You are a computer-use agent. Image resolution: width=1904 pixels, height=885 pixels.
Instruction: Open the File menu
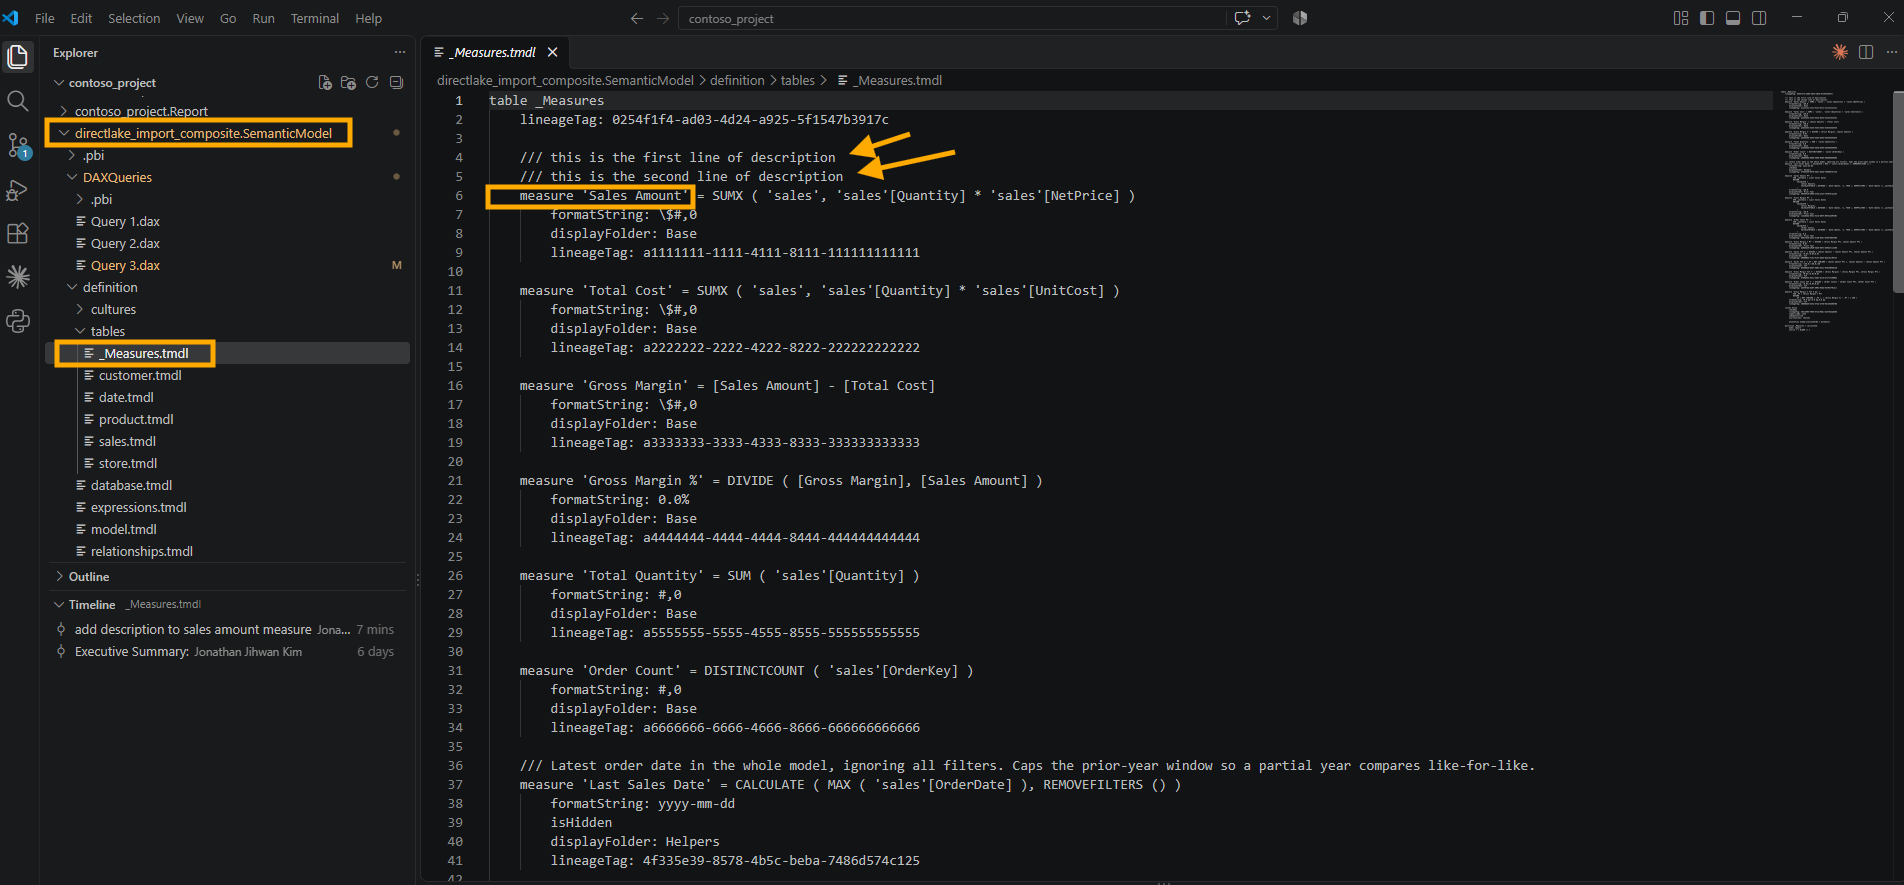pyautogui.click(x=45, y=18)
